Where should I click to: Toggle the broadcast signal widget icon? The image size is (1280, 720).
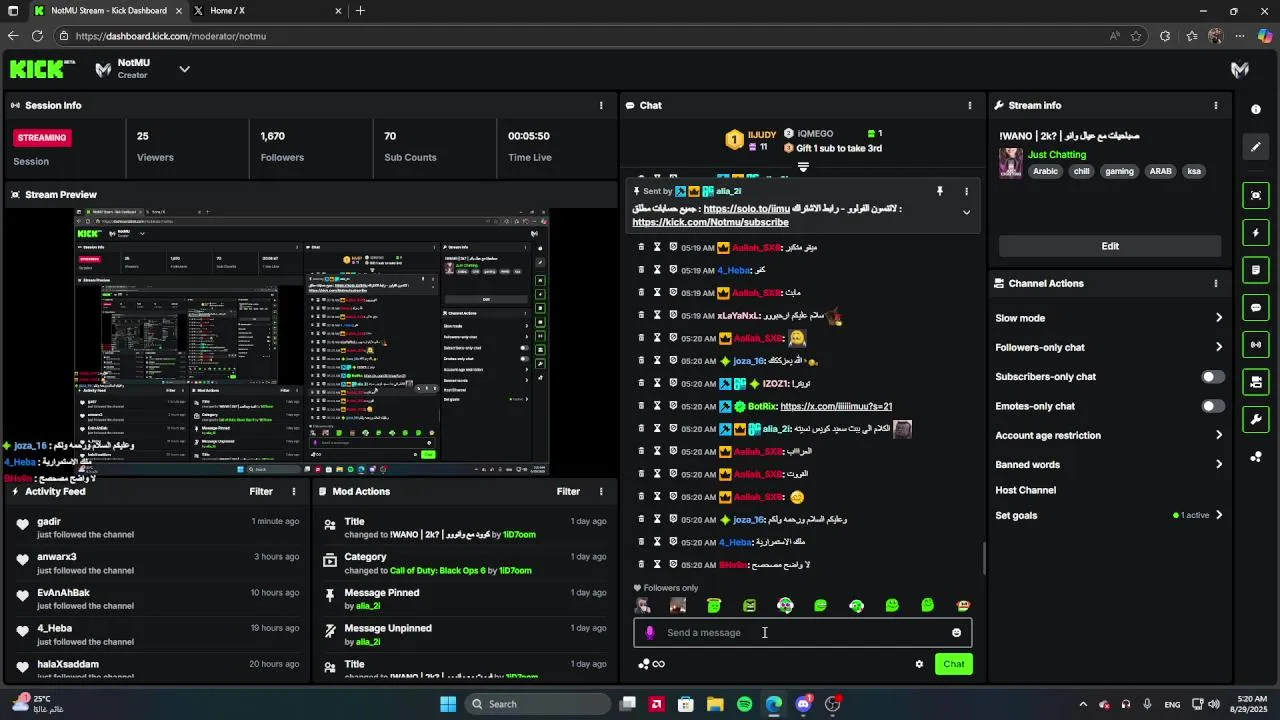(1256, 345)
